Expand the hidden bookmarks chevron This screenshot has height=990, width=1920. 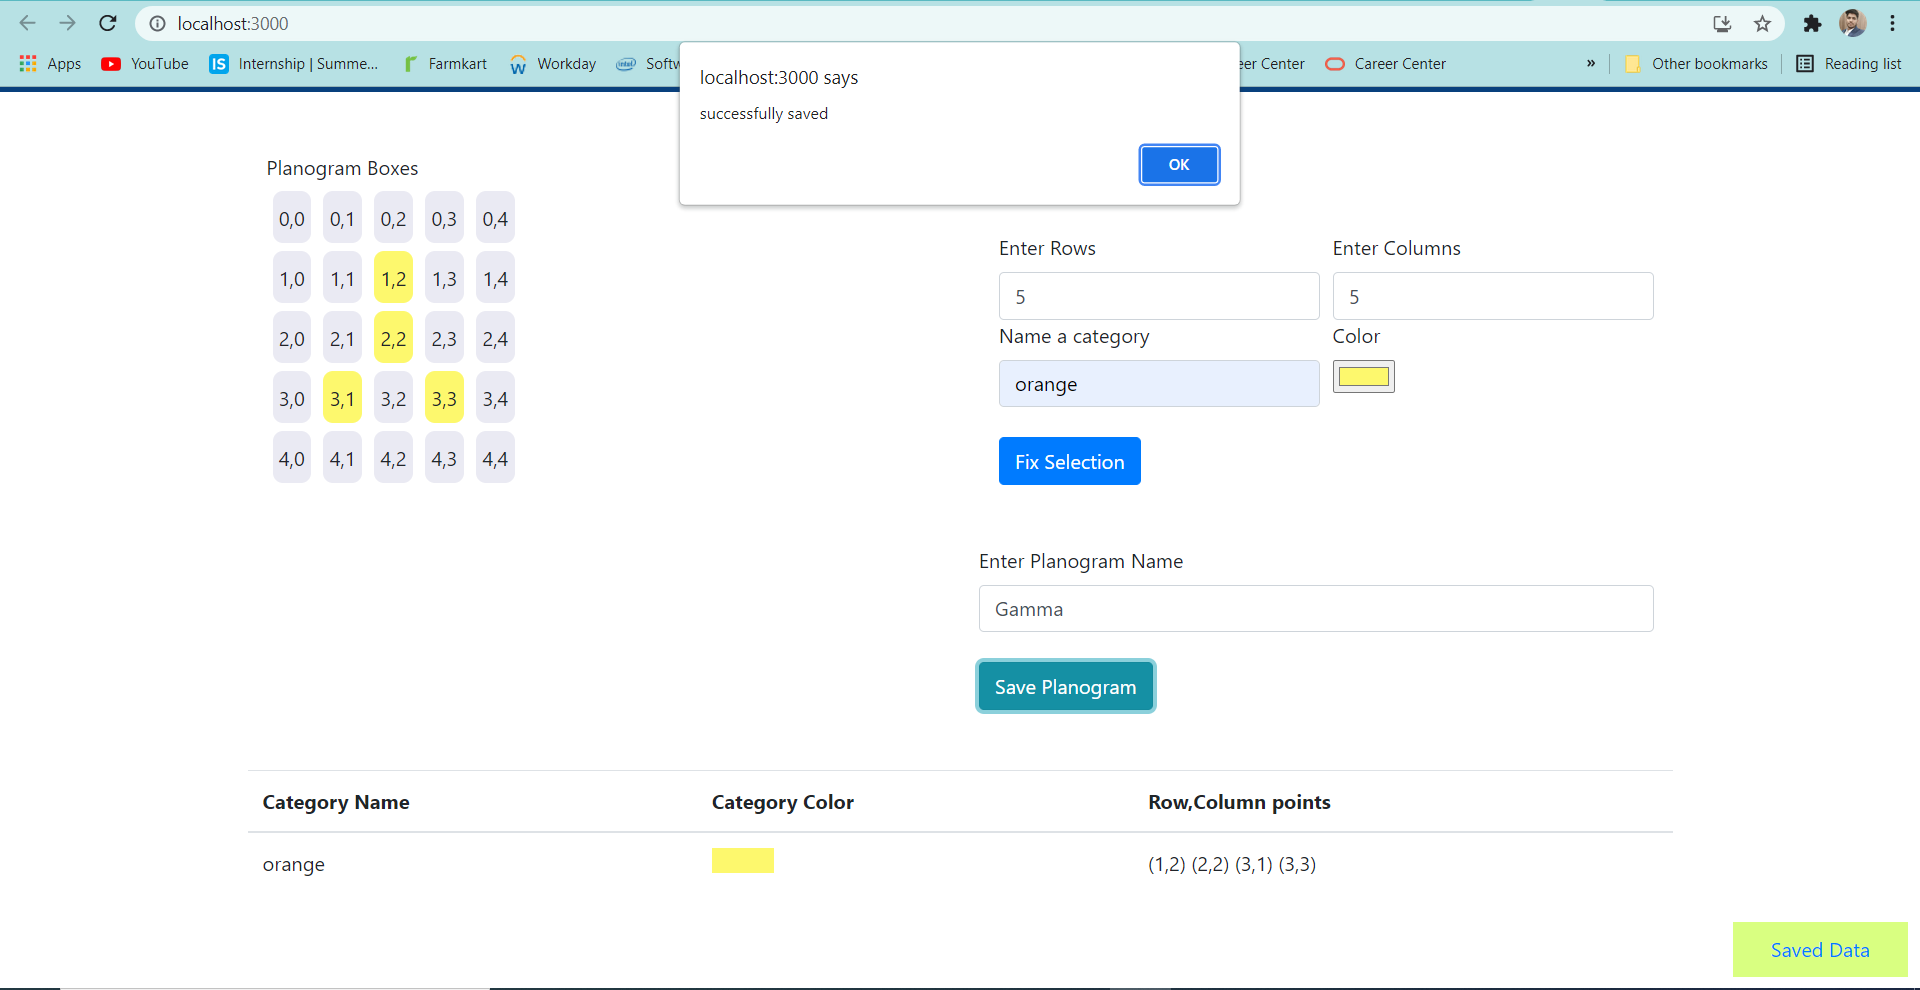[1591, 63]
